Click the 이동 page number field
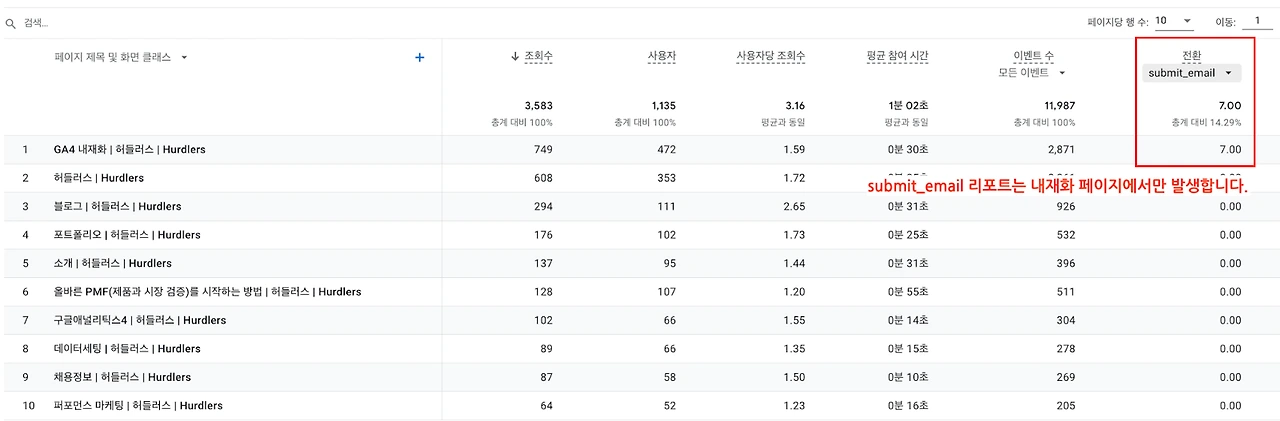Image resolution: width=1280 pixels, height=421 pixels. (x=1255, y=21)
